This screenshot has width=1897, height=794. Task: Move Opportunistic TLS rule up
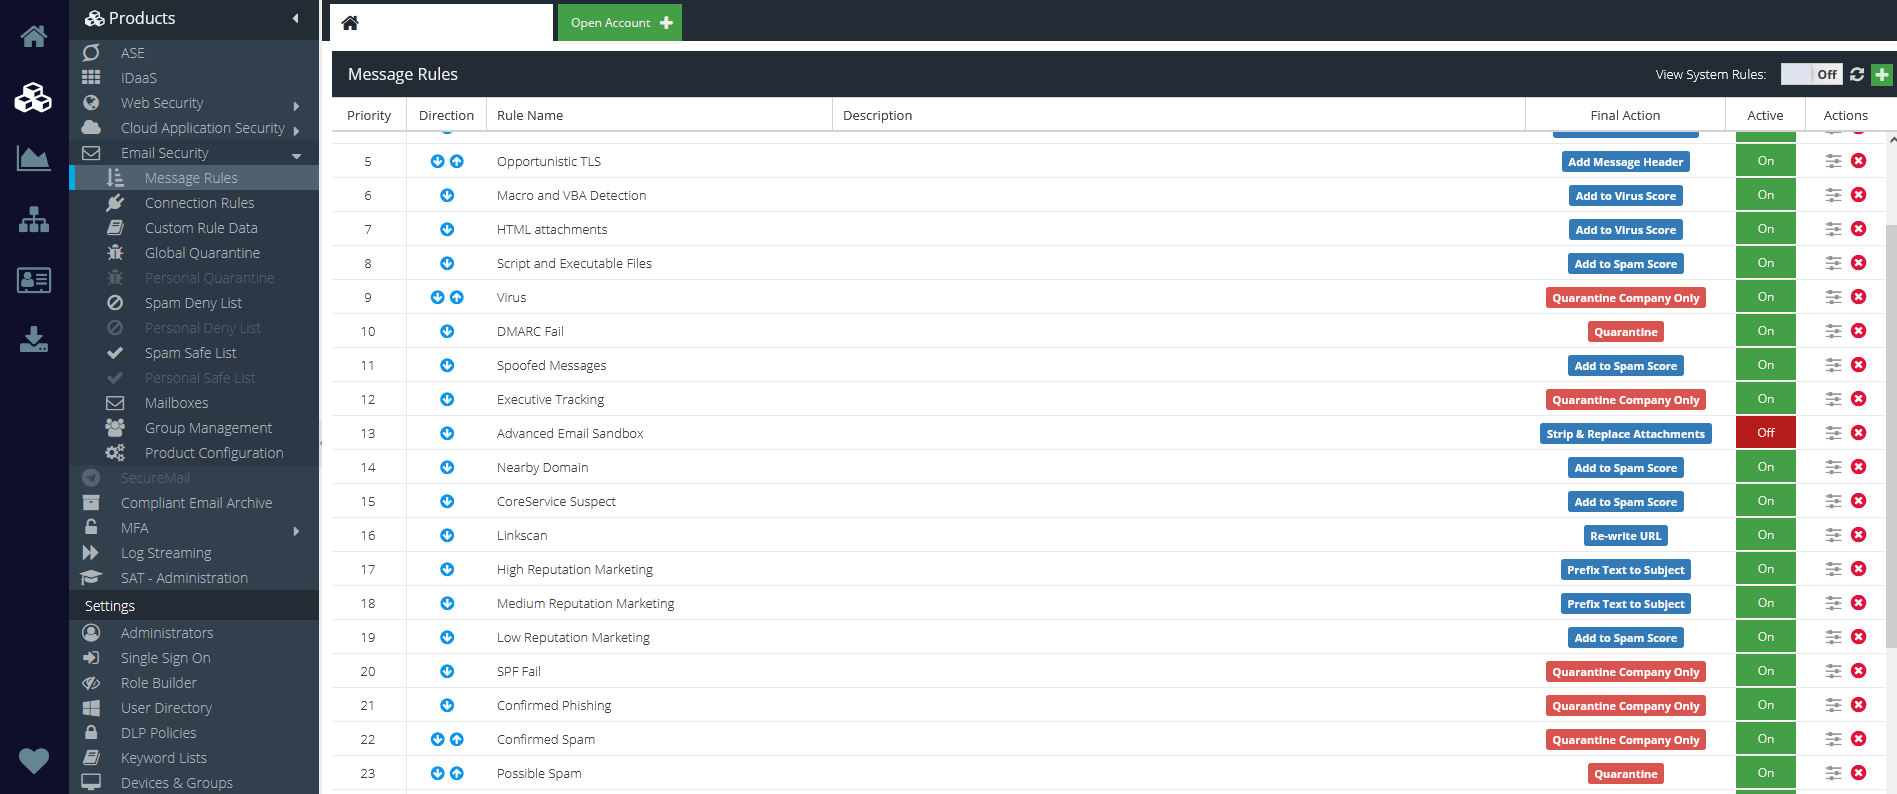pos(457,161)
